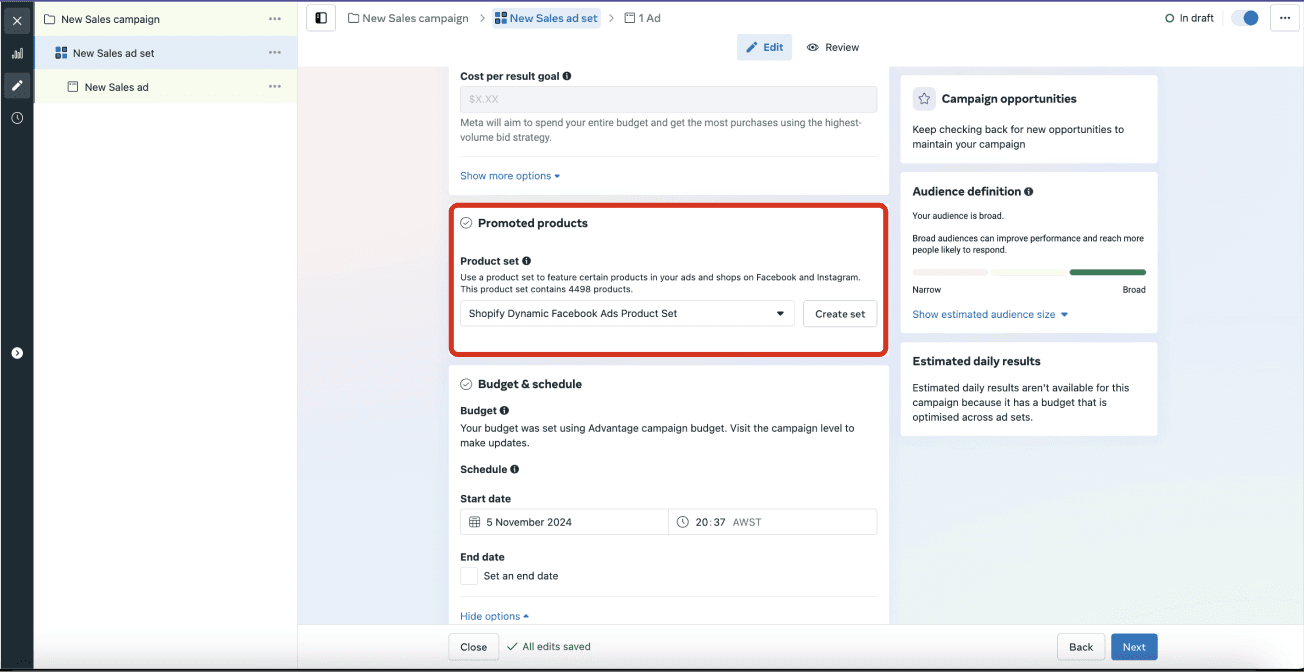This screenshot has height=672, width=1304.
Task: Switch to the Review tab
Action: (x=833, y=47)
